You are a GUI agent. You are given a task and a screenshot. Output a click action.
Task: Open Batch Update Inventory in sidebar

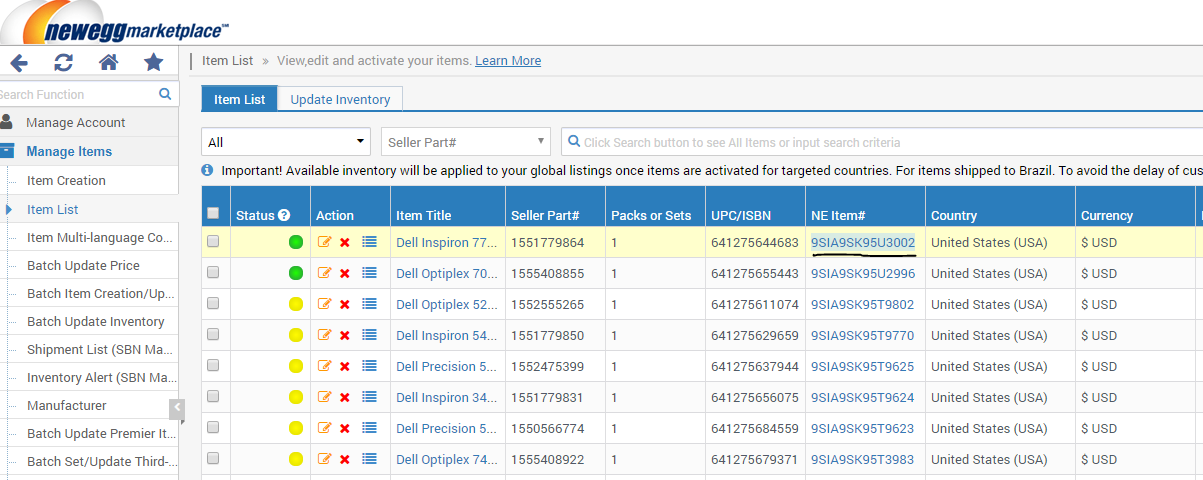95,321
